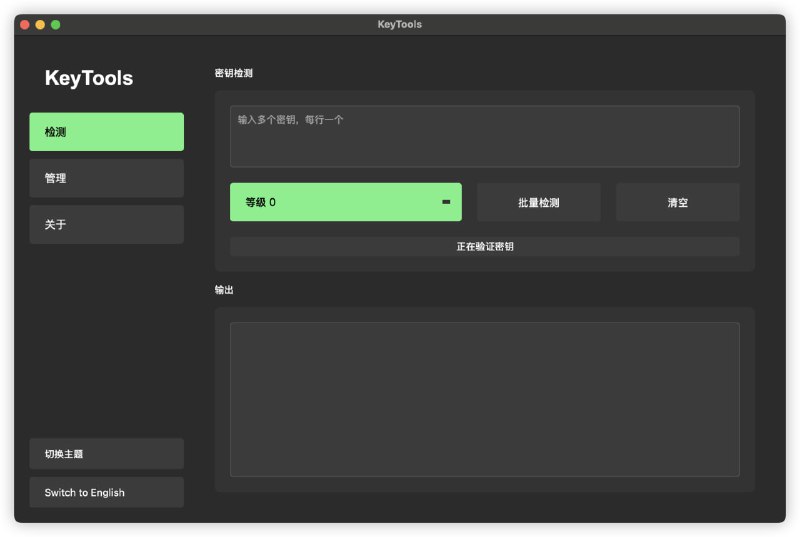
Task: Focus the multi-key input text area
Action: 485,137
